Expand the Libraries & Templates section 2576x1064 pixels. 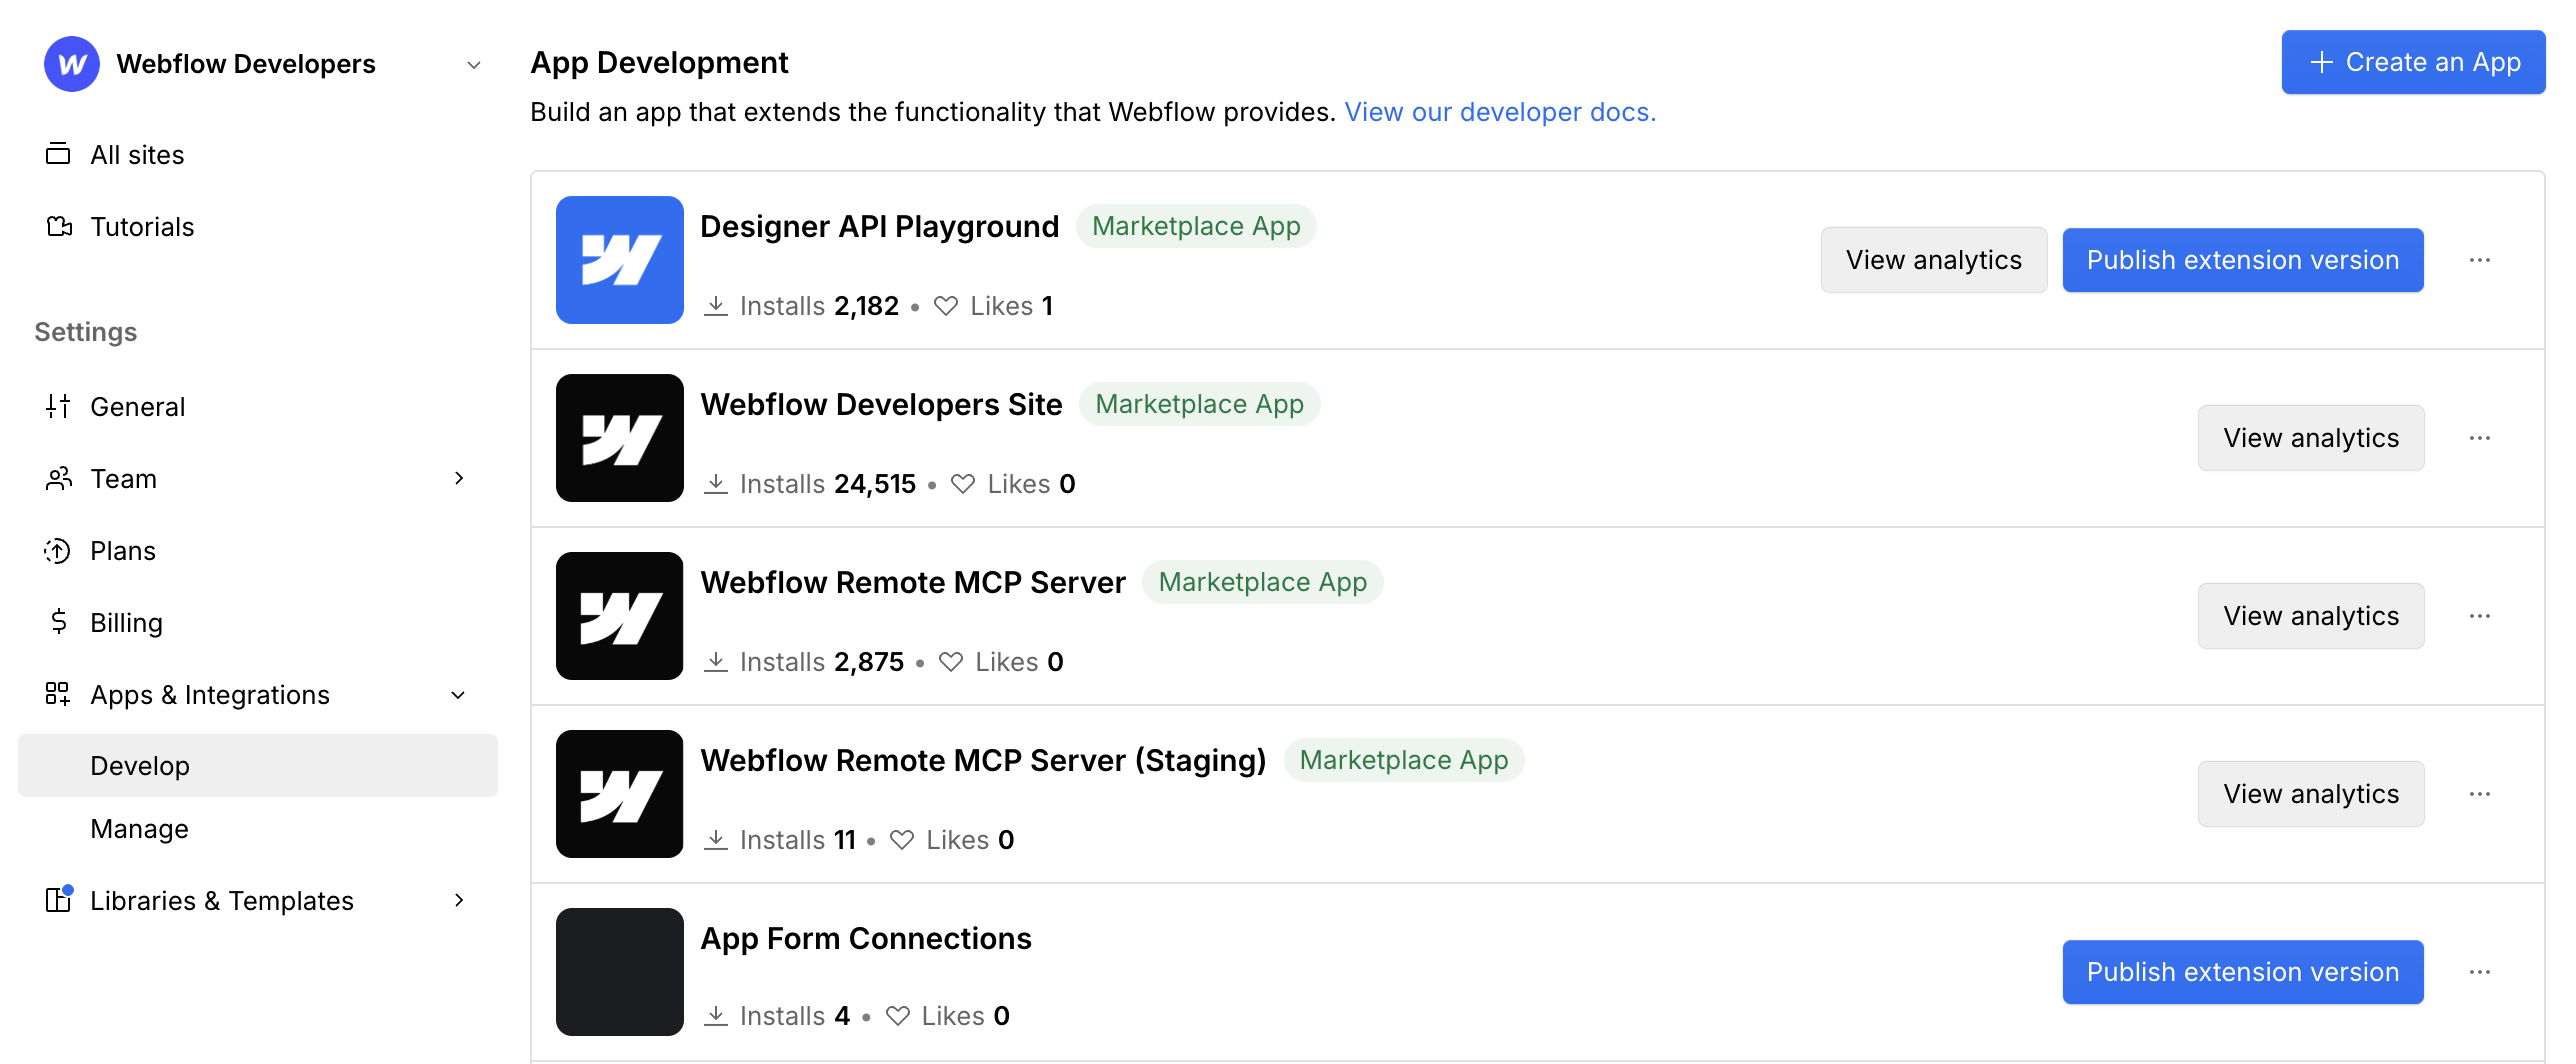click(459, 900)
